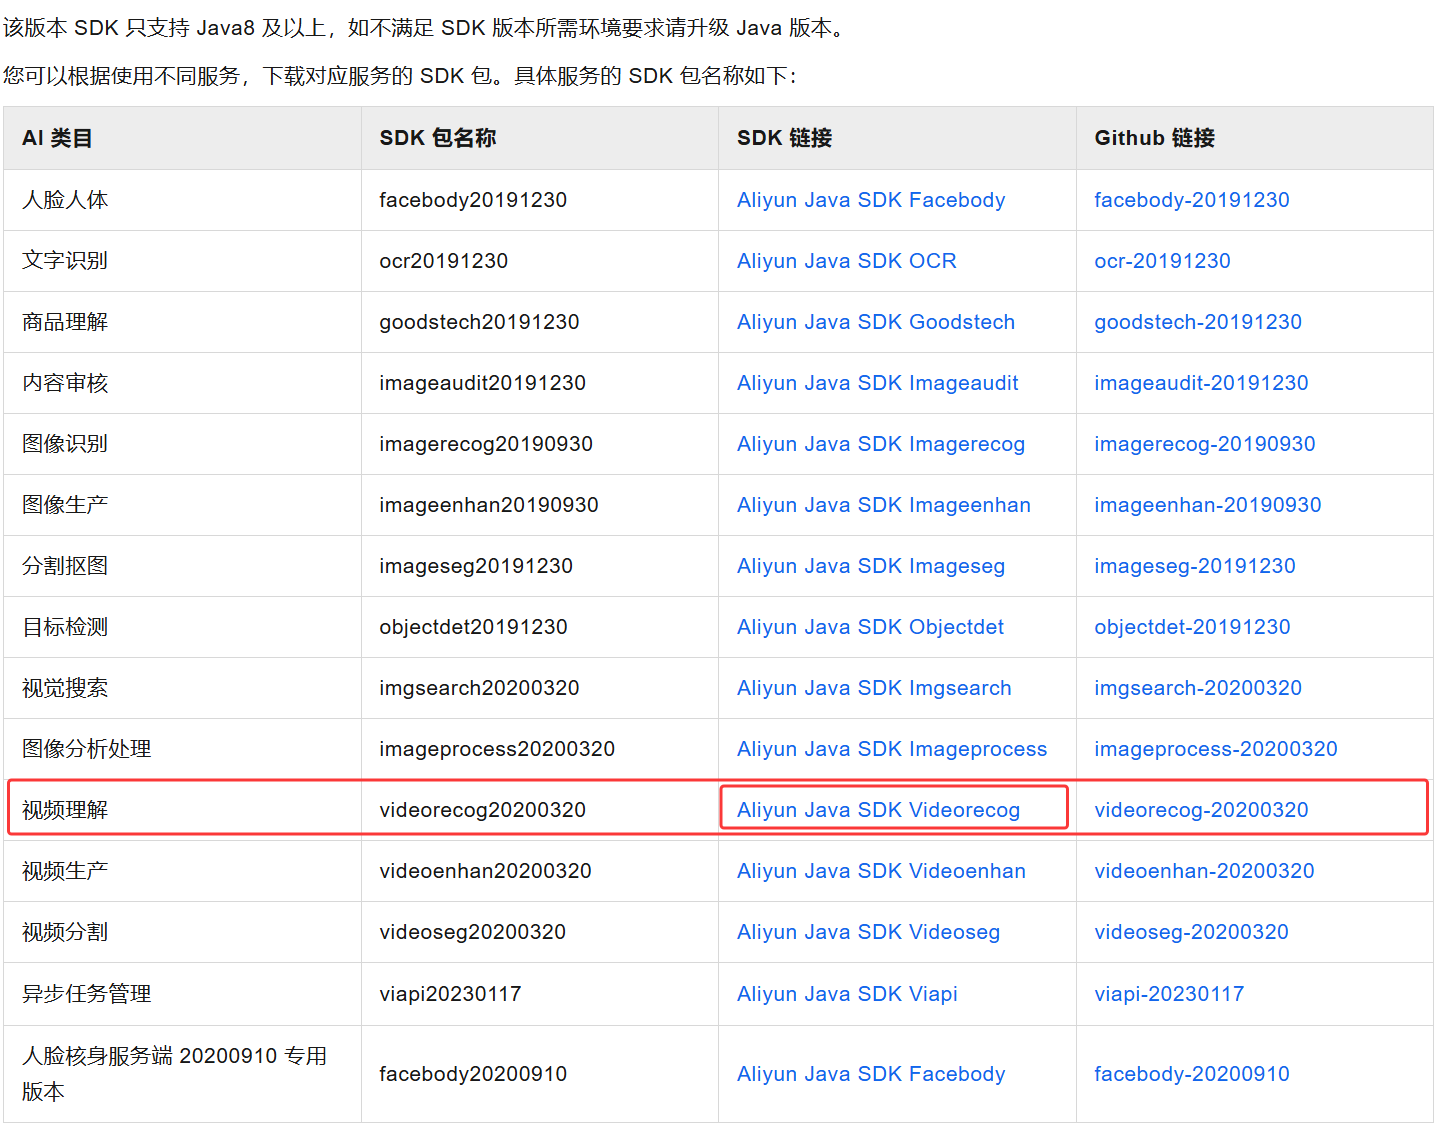Open the Aliyun Java SDK Videorecog link

[x=879, y=810]
